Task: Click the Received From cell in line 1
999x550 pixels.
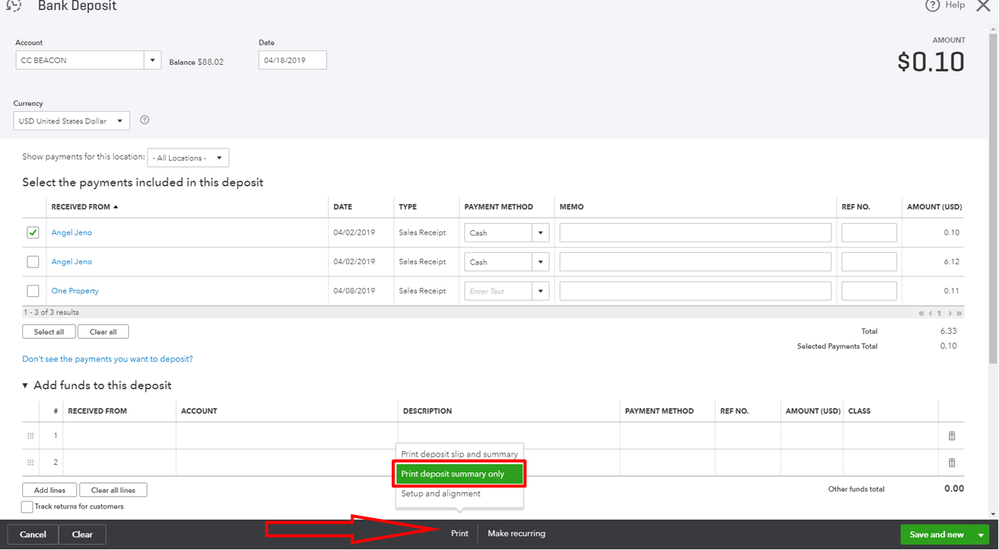Action: (x=120, y=436)
